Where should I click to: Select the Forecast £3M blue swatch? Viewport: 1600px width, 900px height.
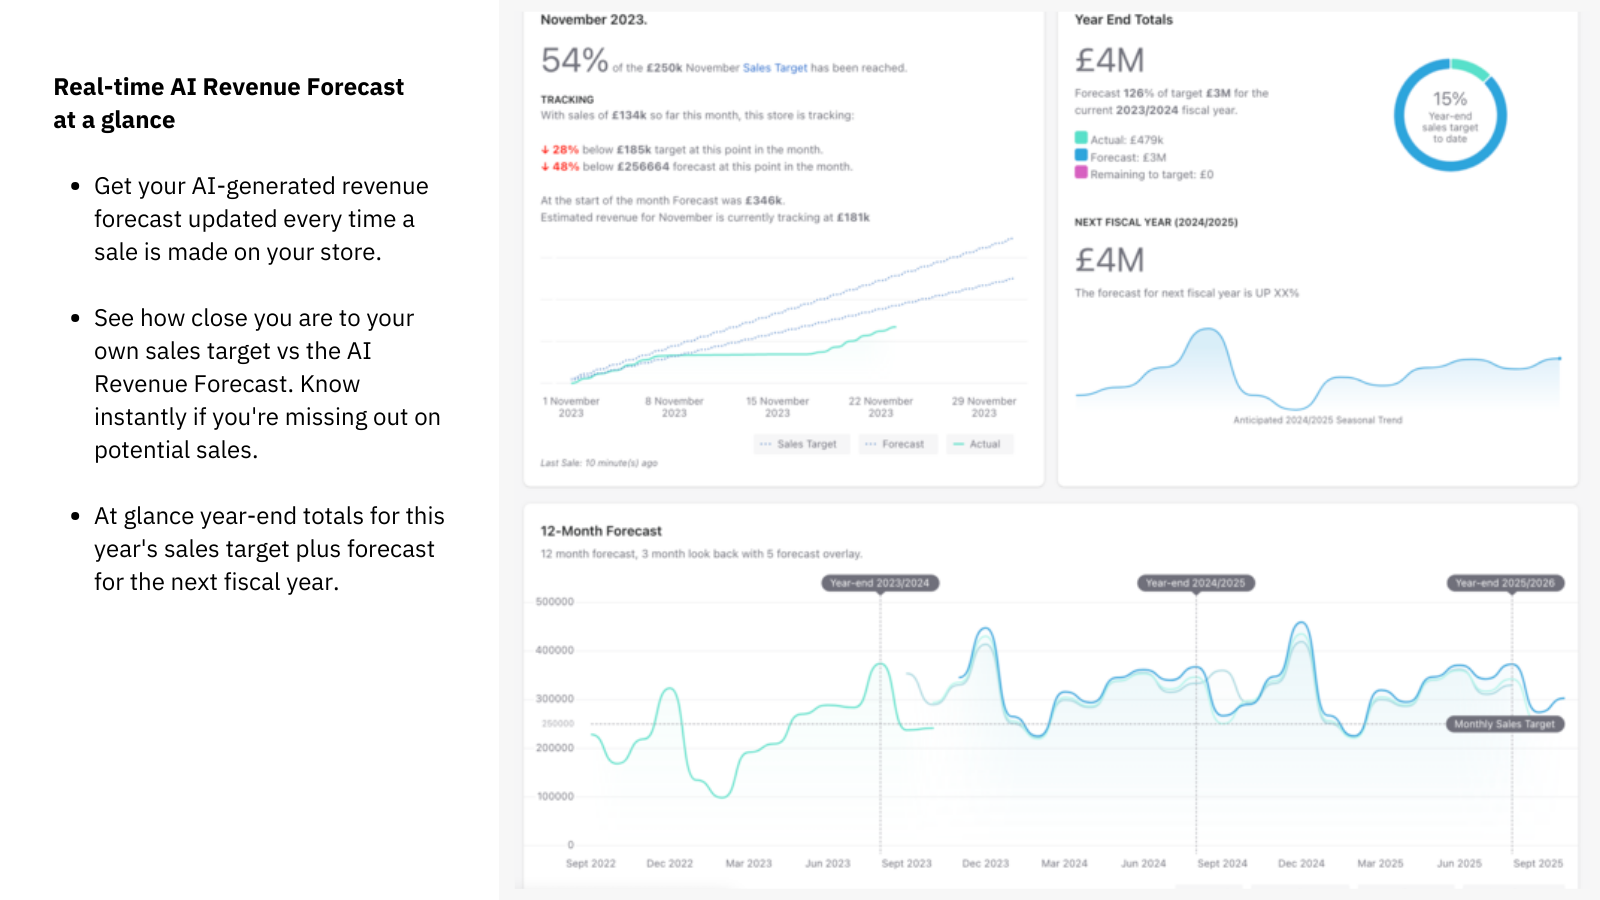1081,155
